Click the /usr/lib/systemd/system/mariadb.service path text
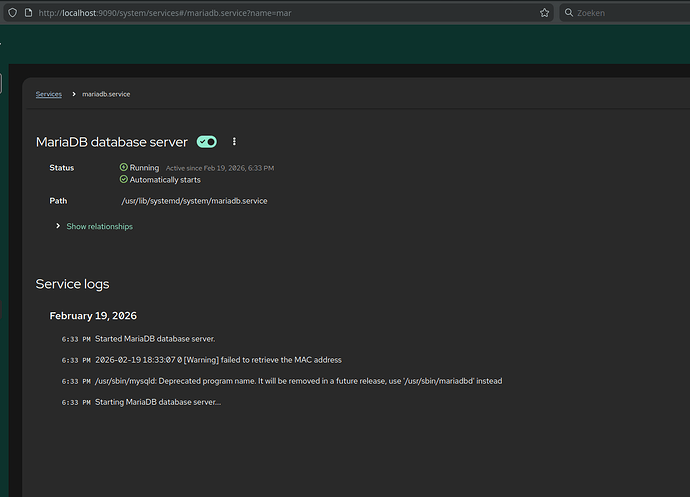Viewport: 690px width, 497px height. (194, 201)
